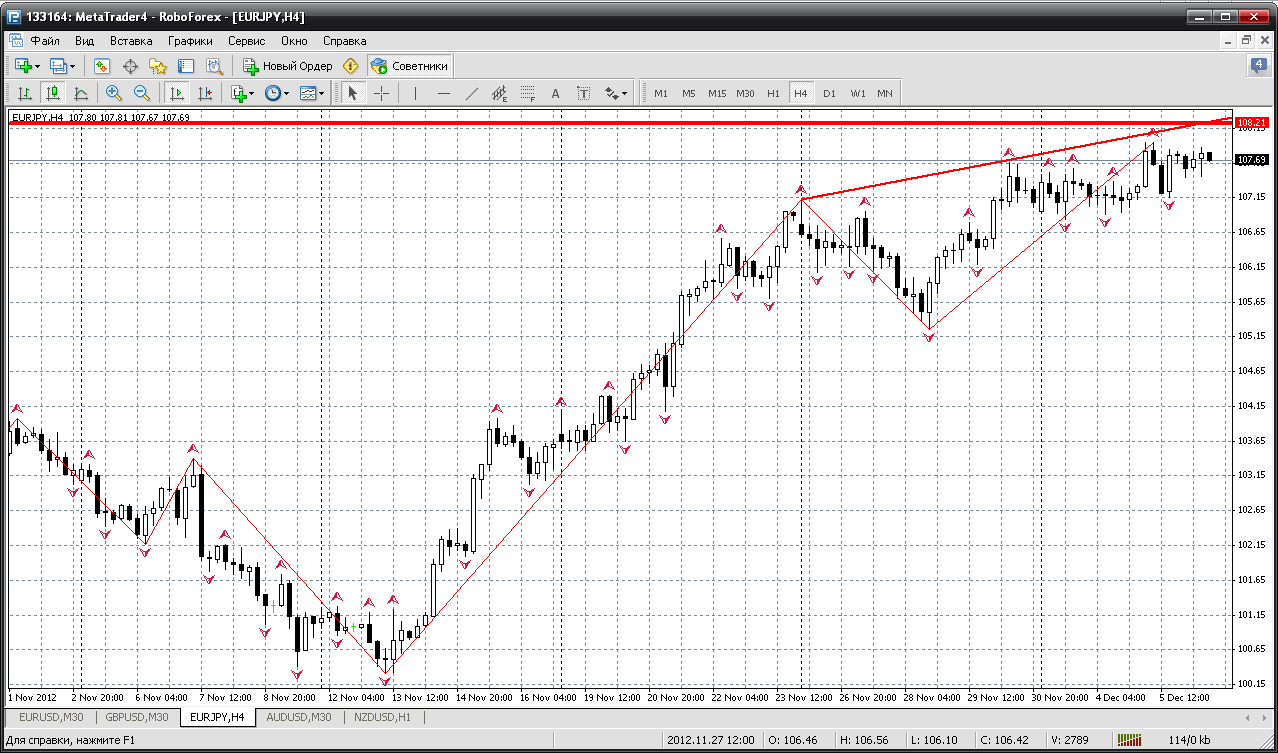Toggle the Советники expert advisors button
Screen dimensions: 1278x753
coord(410,66)
